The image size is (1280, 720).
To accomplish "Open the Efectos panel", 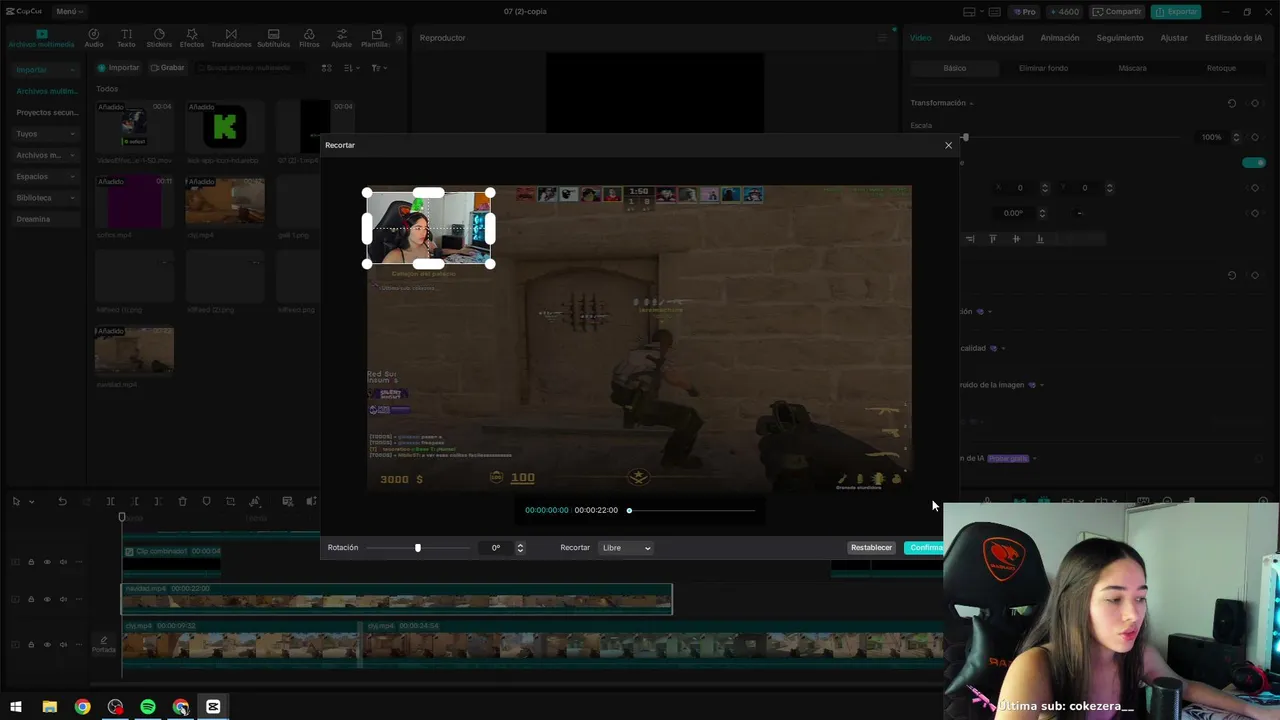I will (192, 38).
